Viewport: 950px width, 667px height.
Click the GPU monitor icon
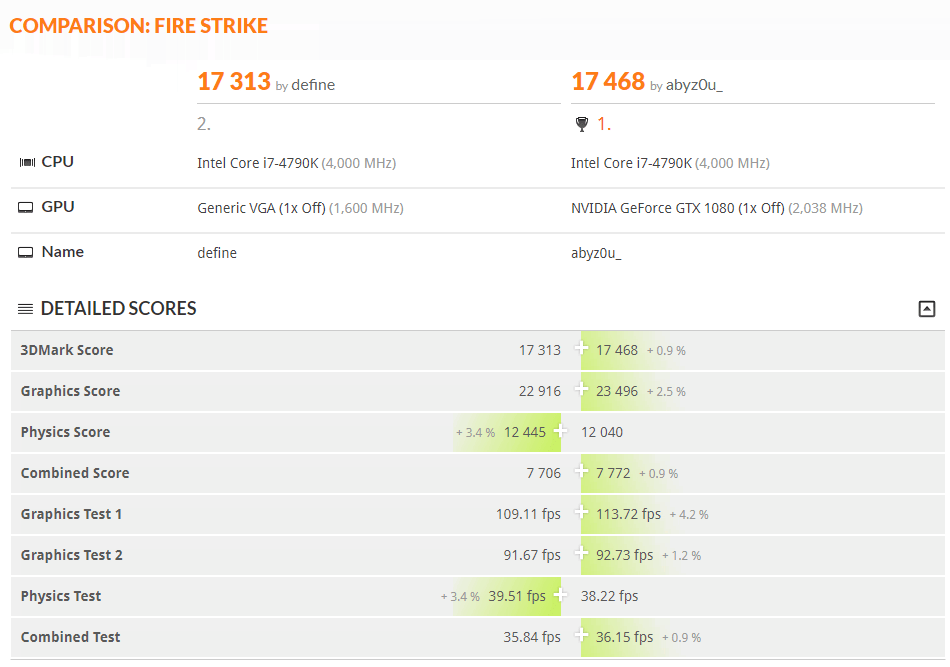(25, 208)
